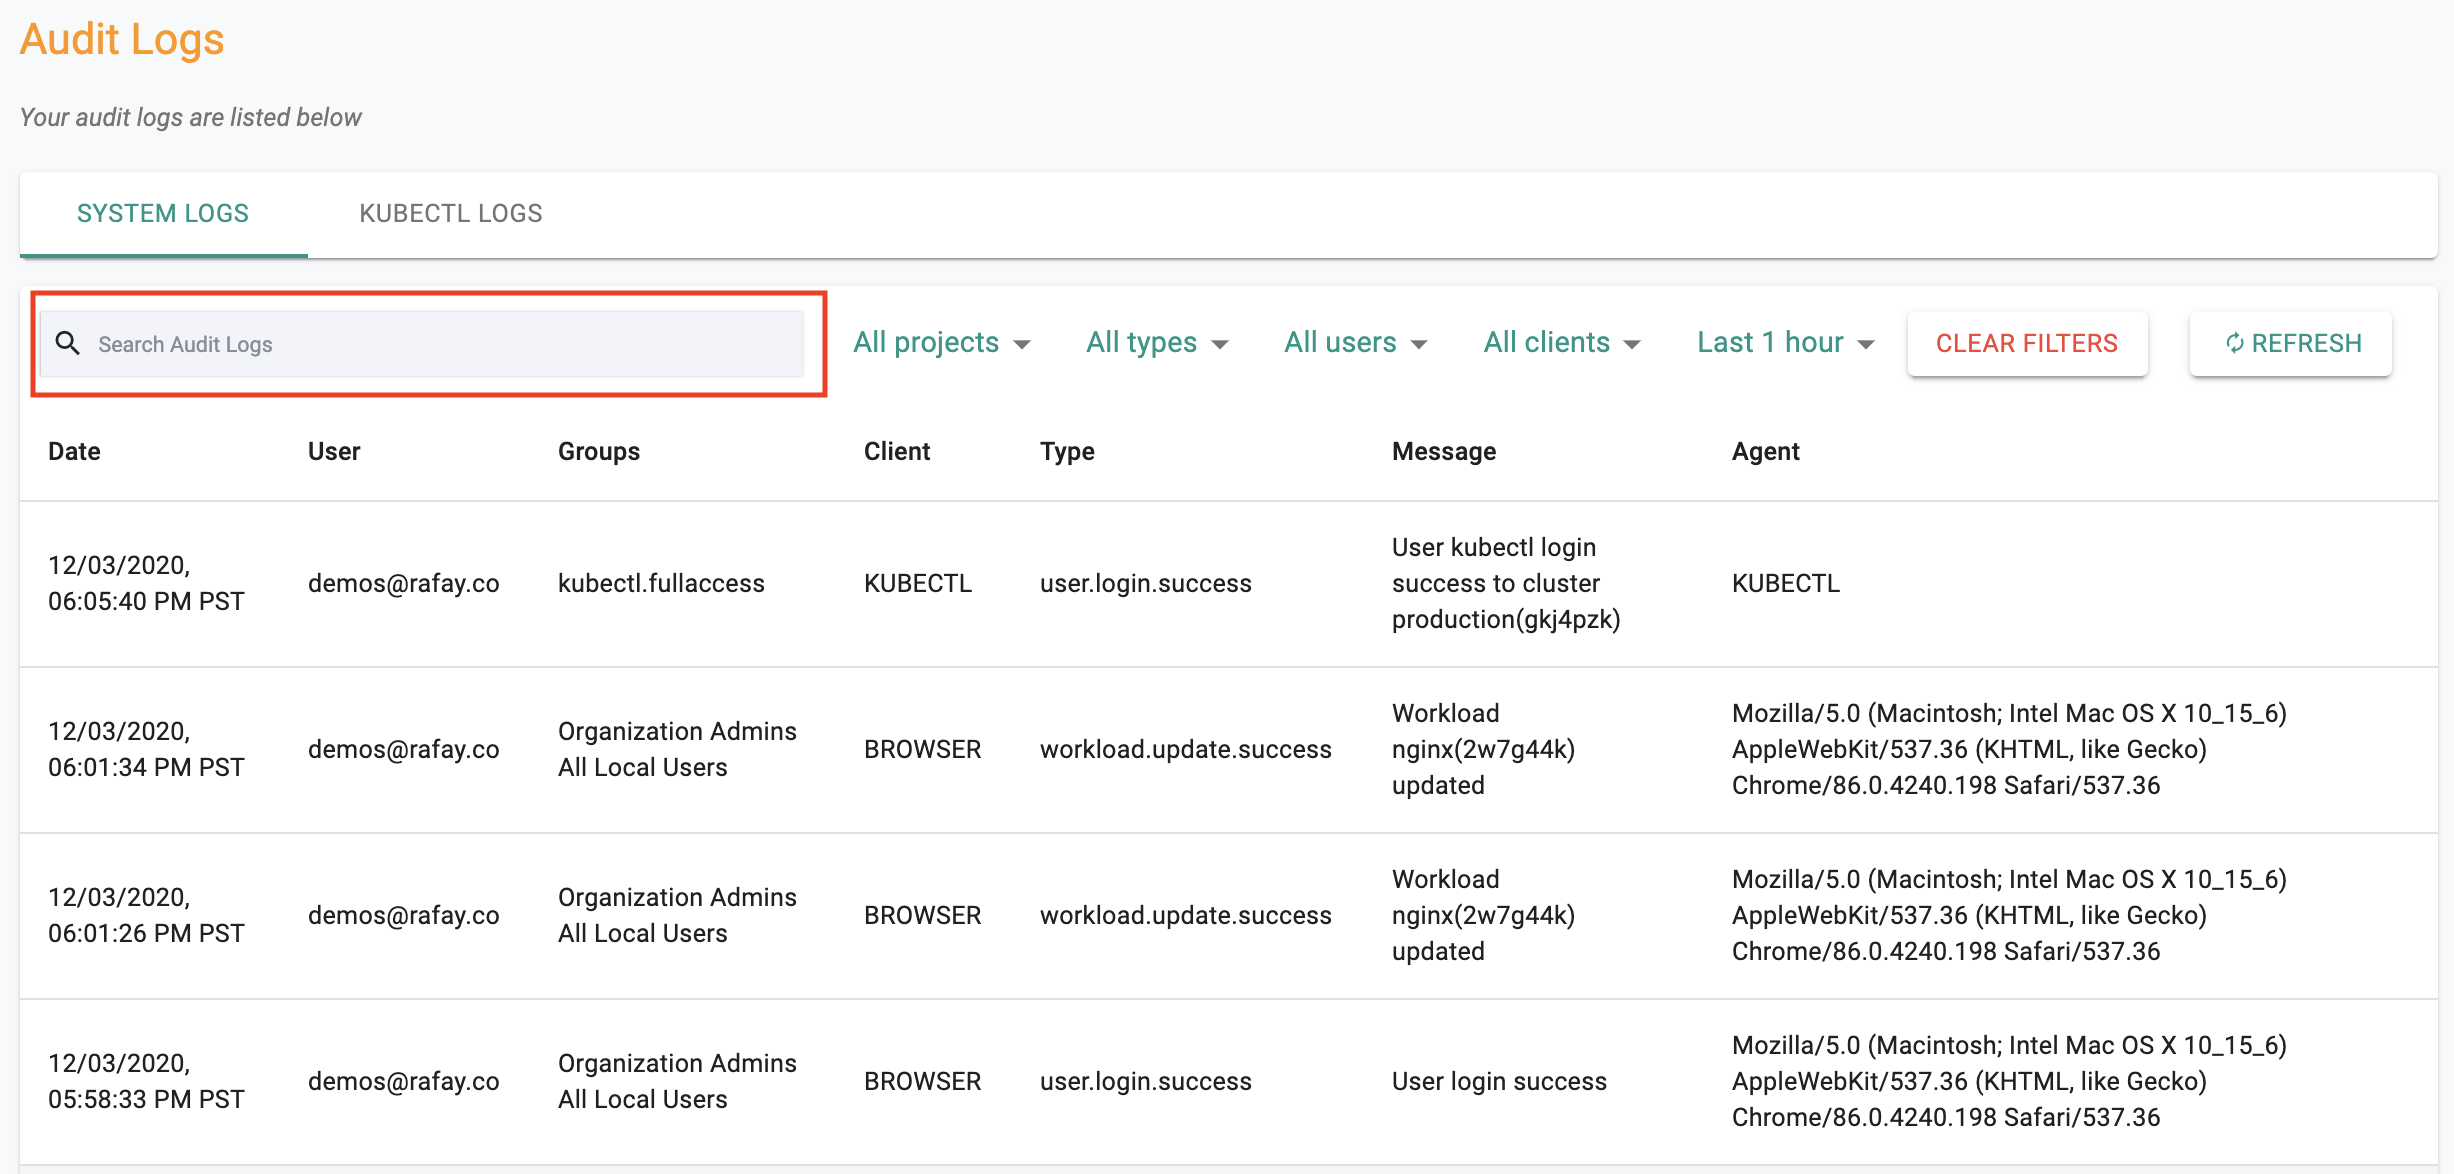Screen dimensions: 2454x1174
Task: Click the Refresh button
Action: pos(2290,343)
